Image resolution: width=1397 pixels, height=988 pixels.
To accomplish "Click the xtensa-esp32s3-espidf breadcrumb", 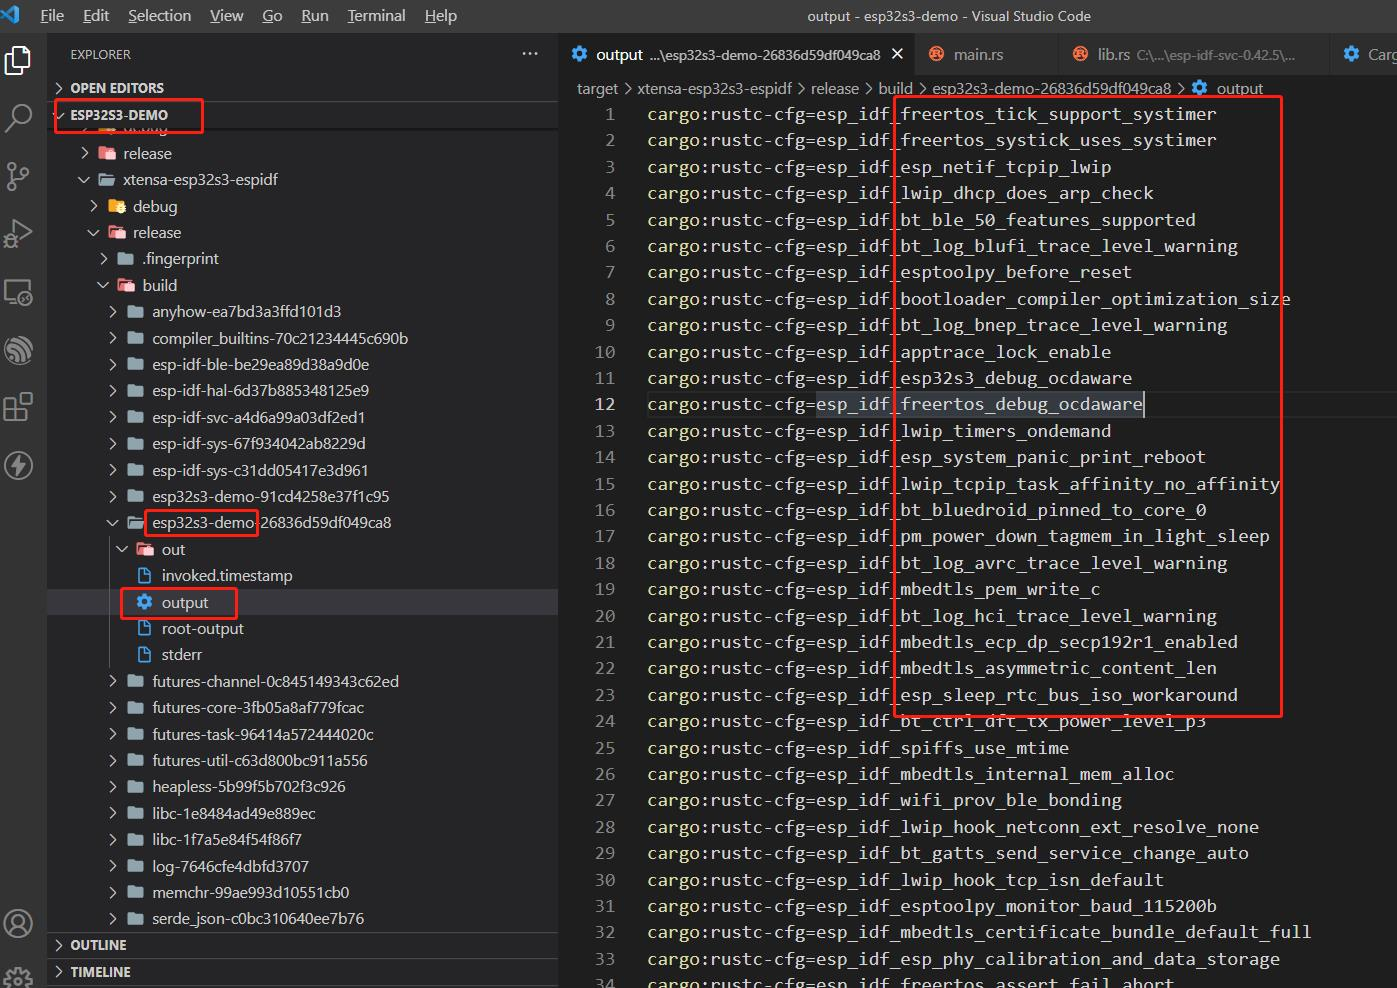I will pos(713,88).
